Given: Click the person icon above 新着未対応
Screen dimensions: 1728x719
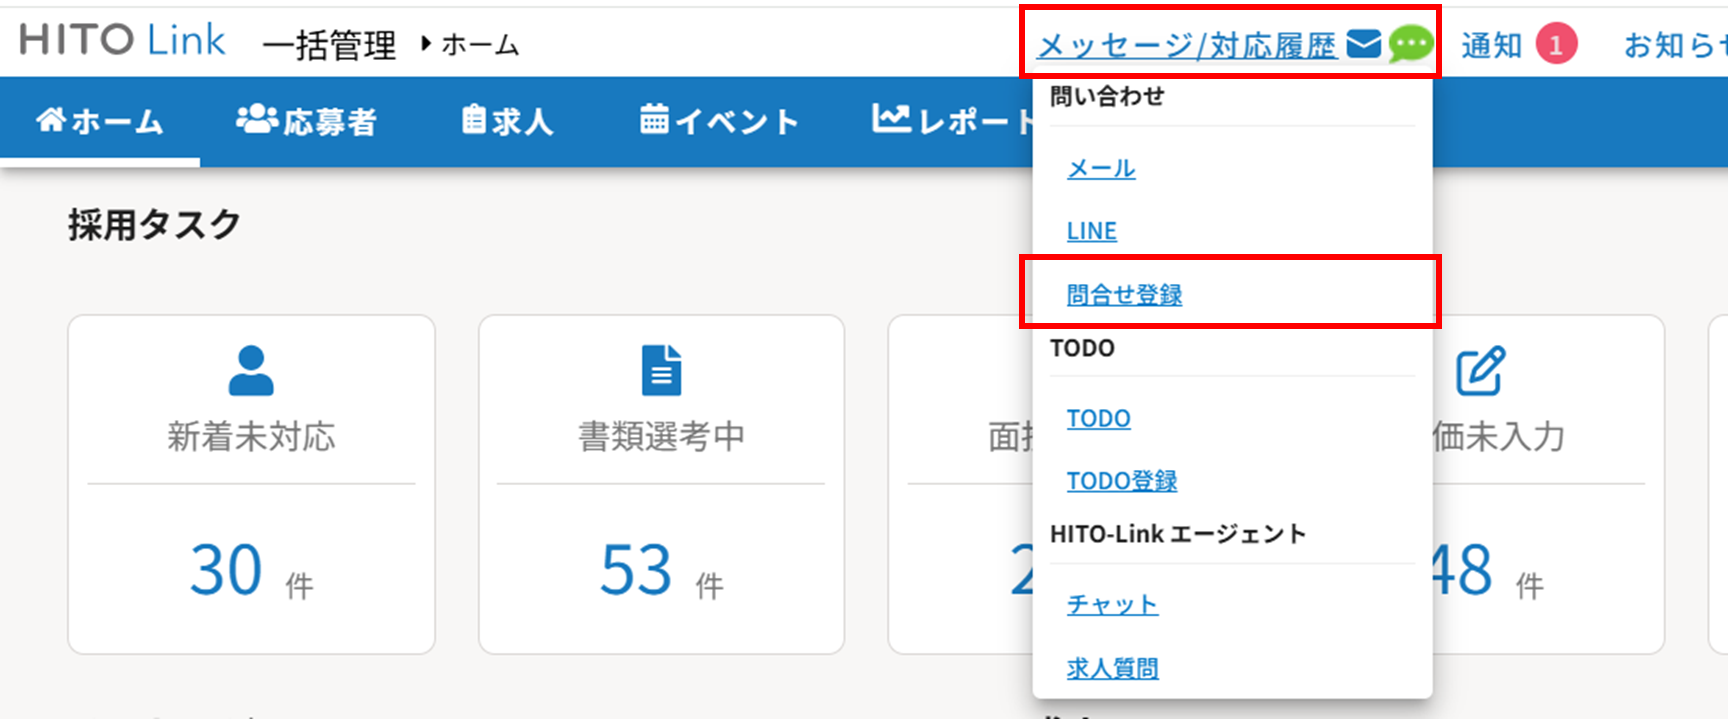Looking at the screenshot, I should pos(251,370).
